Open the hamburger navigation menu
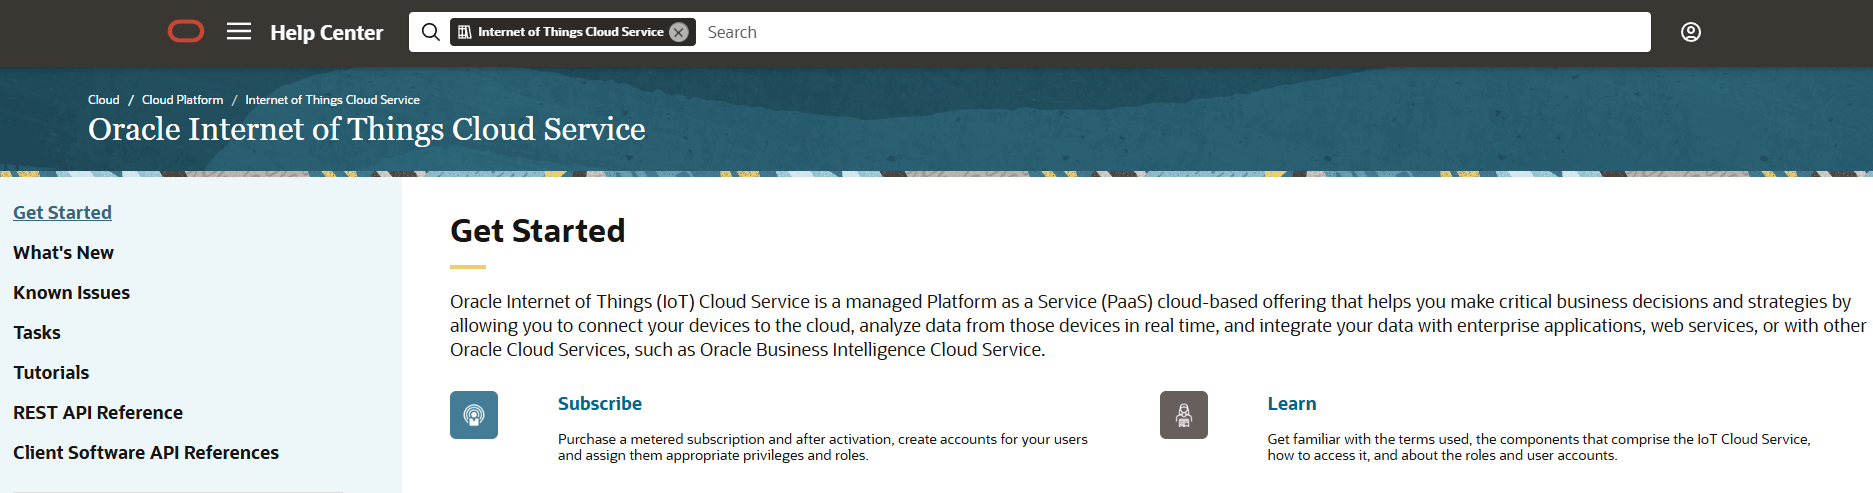The width and height of the screenshot is (1873, 493). [239, 32]
